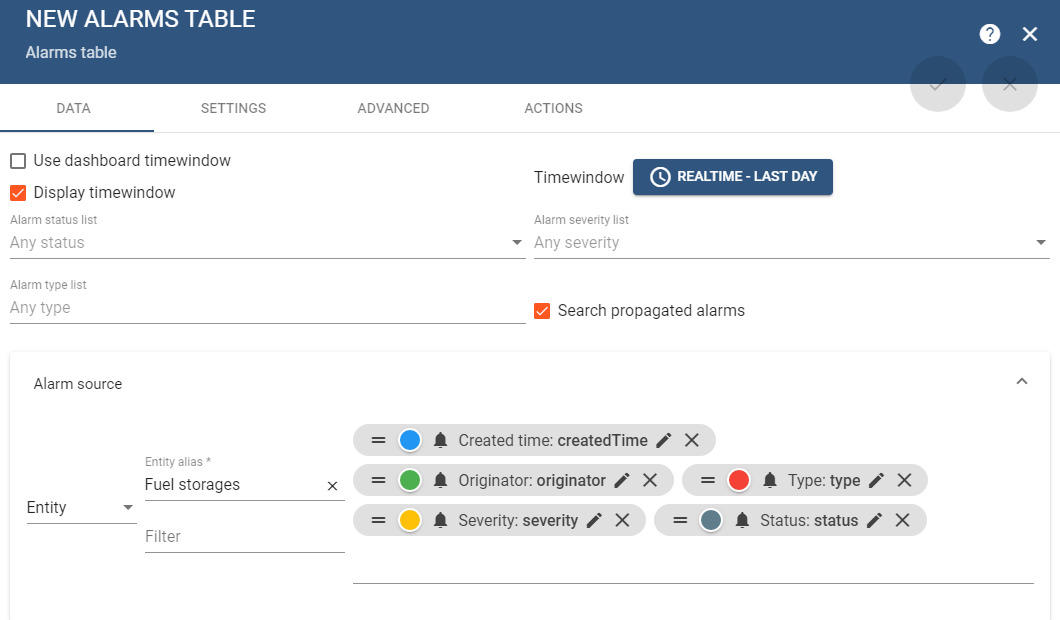Click the red color swatch for Type
Viewport: 1060px width, 620px height.
pos(739,480)
